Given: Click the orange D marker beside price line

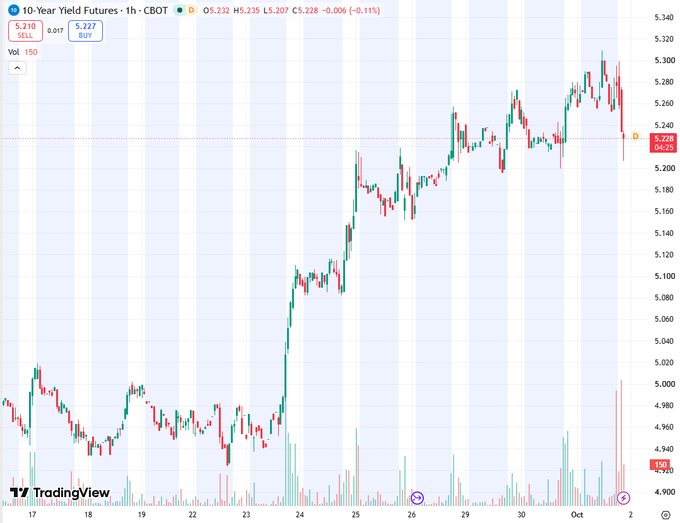Looking at the screenshot, I should click(635, 137).
